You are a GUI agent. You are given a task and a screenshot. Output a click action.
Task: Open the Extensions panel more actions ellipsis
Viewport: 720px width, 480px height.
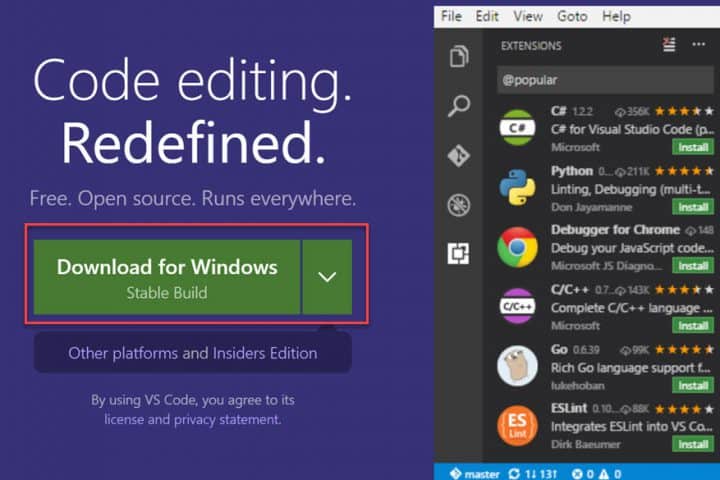[699, 45]
